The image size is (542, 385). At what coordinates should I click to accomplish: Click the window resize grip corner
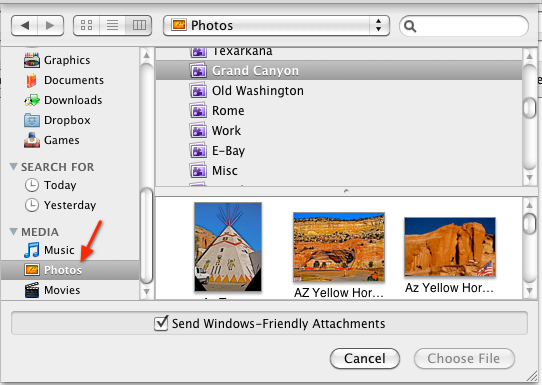coord(532,375)
